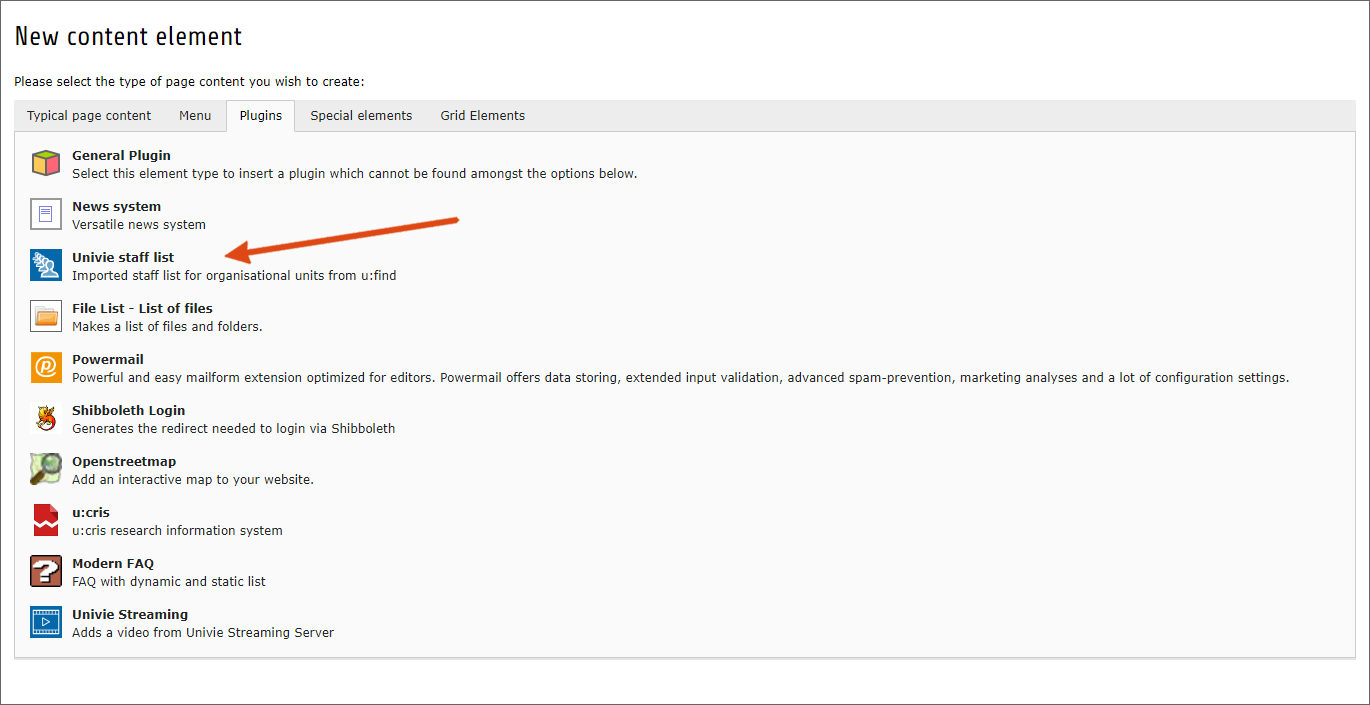
Task: Click the Powermail description about mailform extension
Action: [x=681, y=378]
